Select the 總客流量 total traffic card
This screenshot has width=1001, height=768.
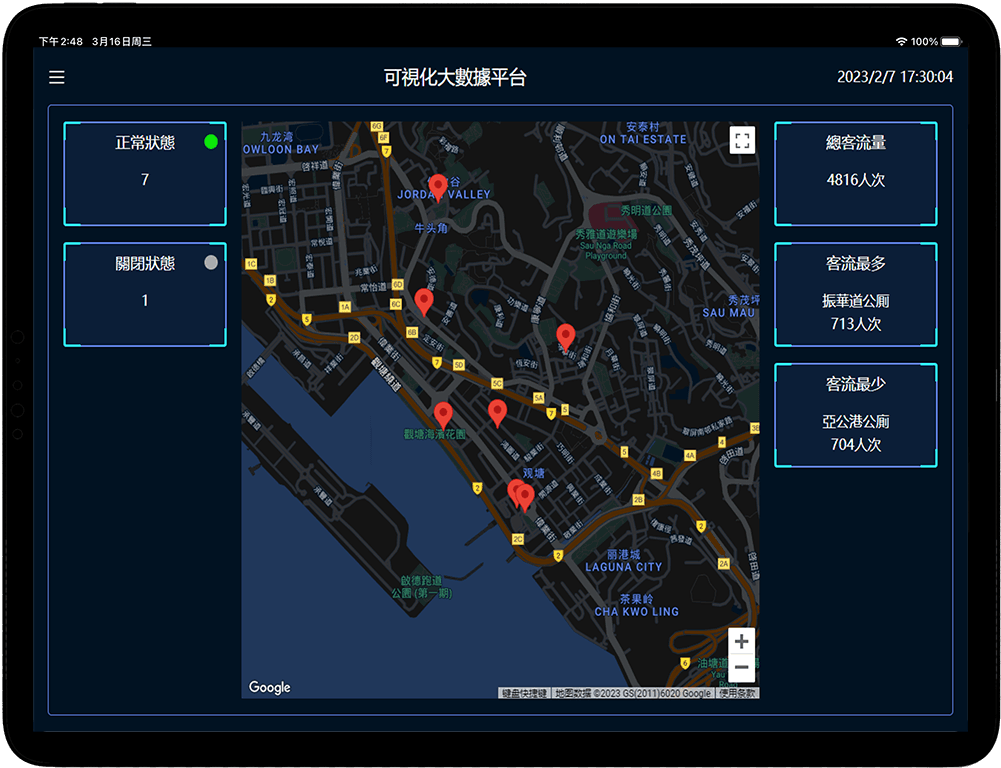(x=855, y=172)
